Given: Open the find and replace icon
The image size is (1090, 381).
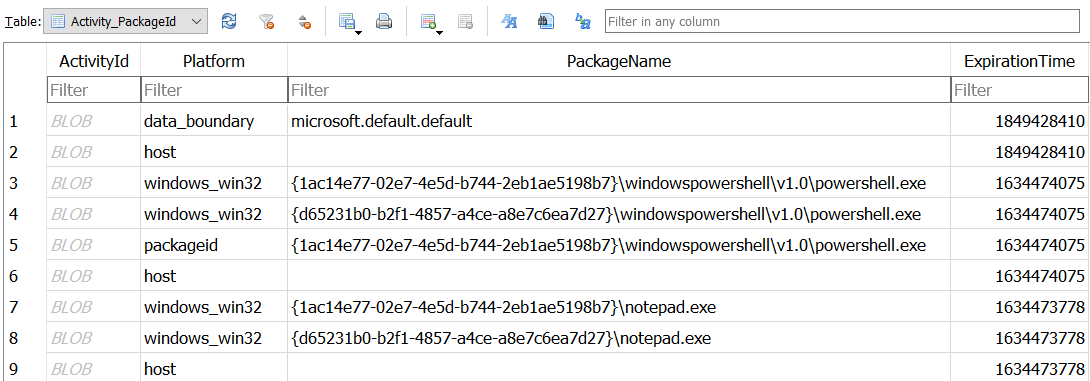Looking at the screenshot, I should (583, 22).
